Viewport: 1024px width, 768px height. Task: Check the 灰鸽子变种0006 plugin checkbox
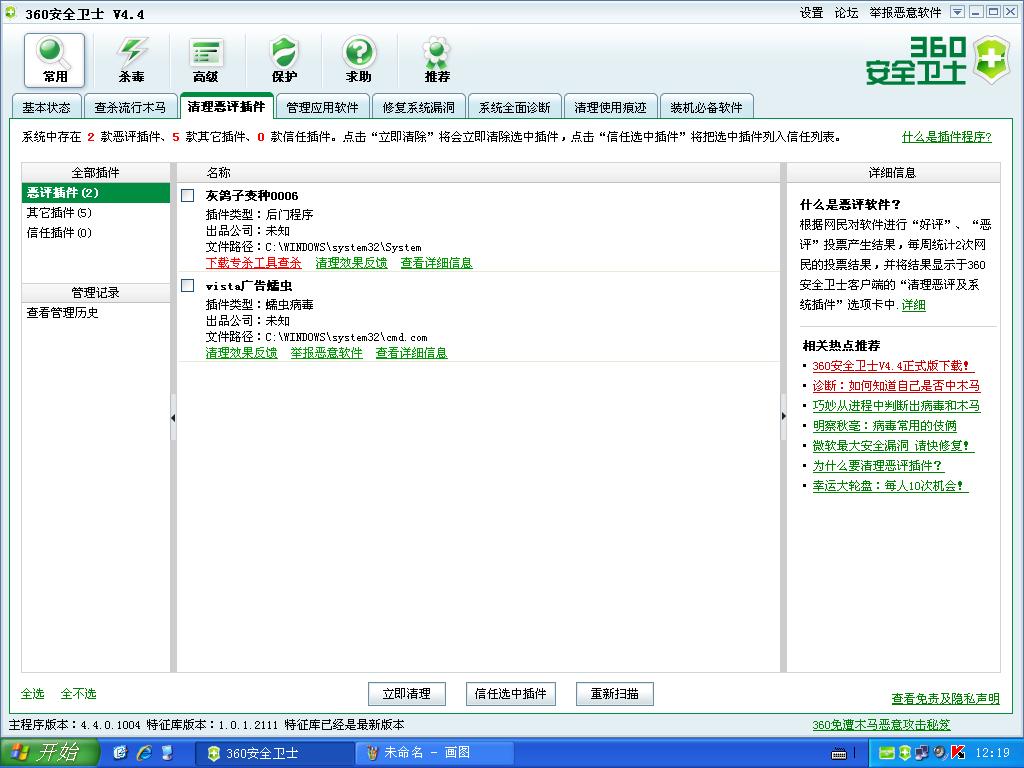coord(188,195)
